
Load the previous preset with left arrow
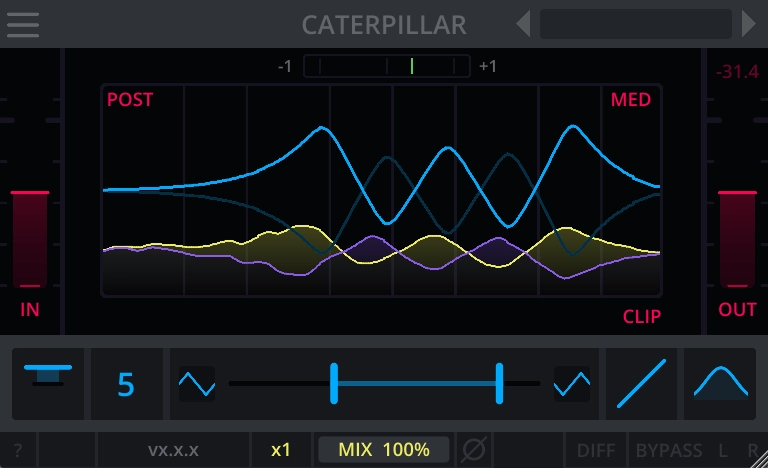tap(524, 24)
